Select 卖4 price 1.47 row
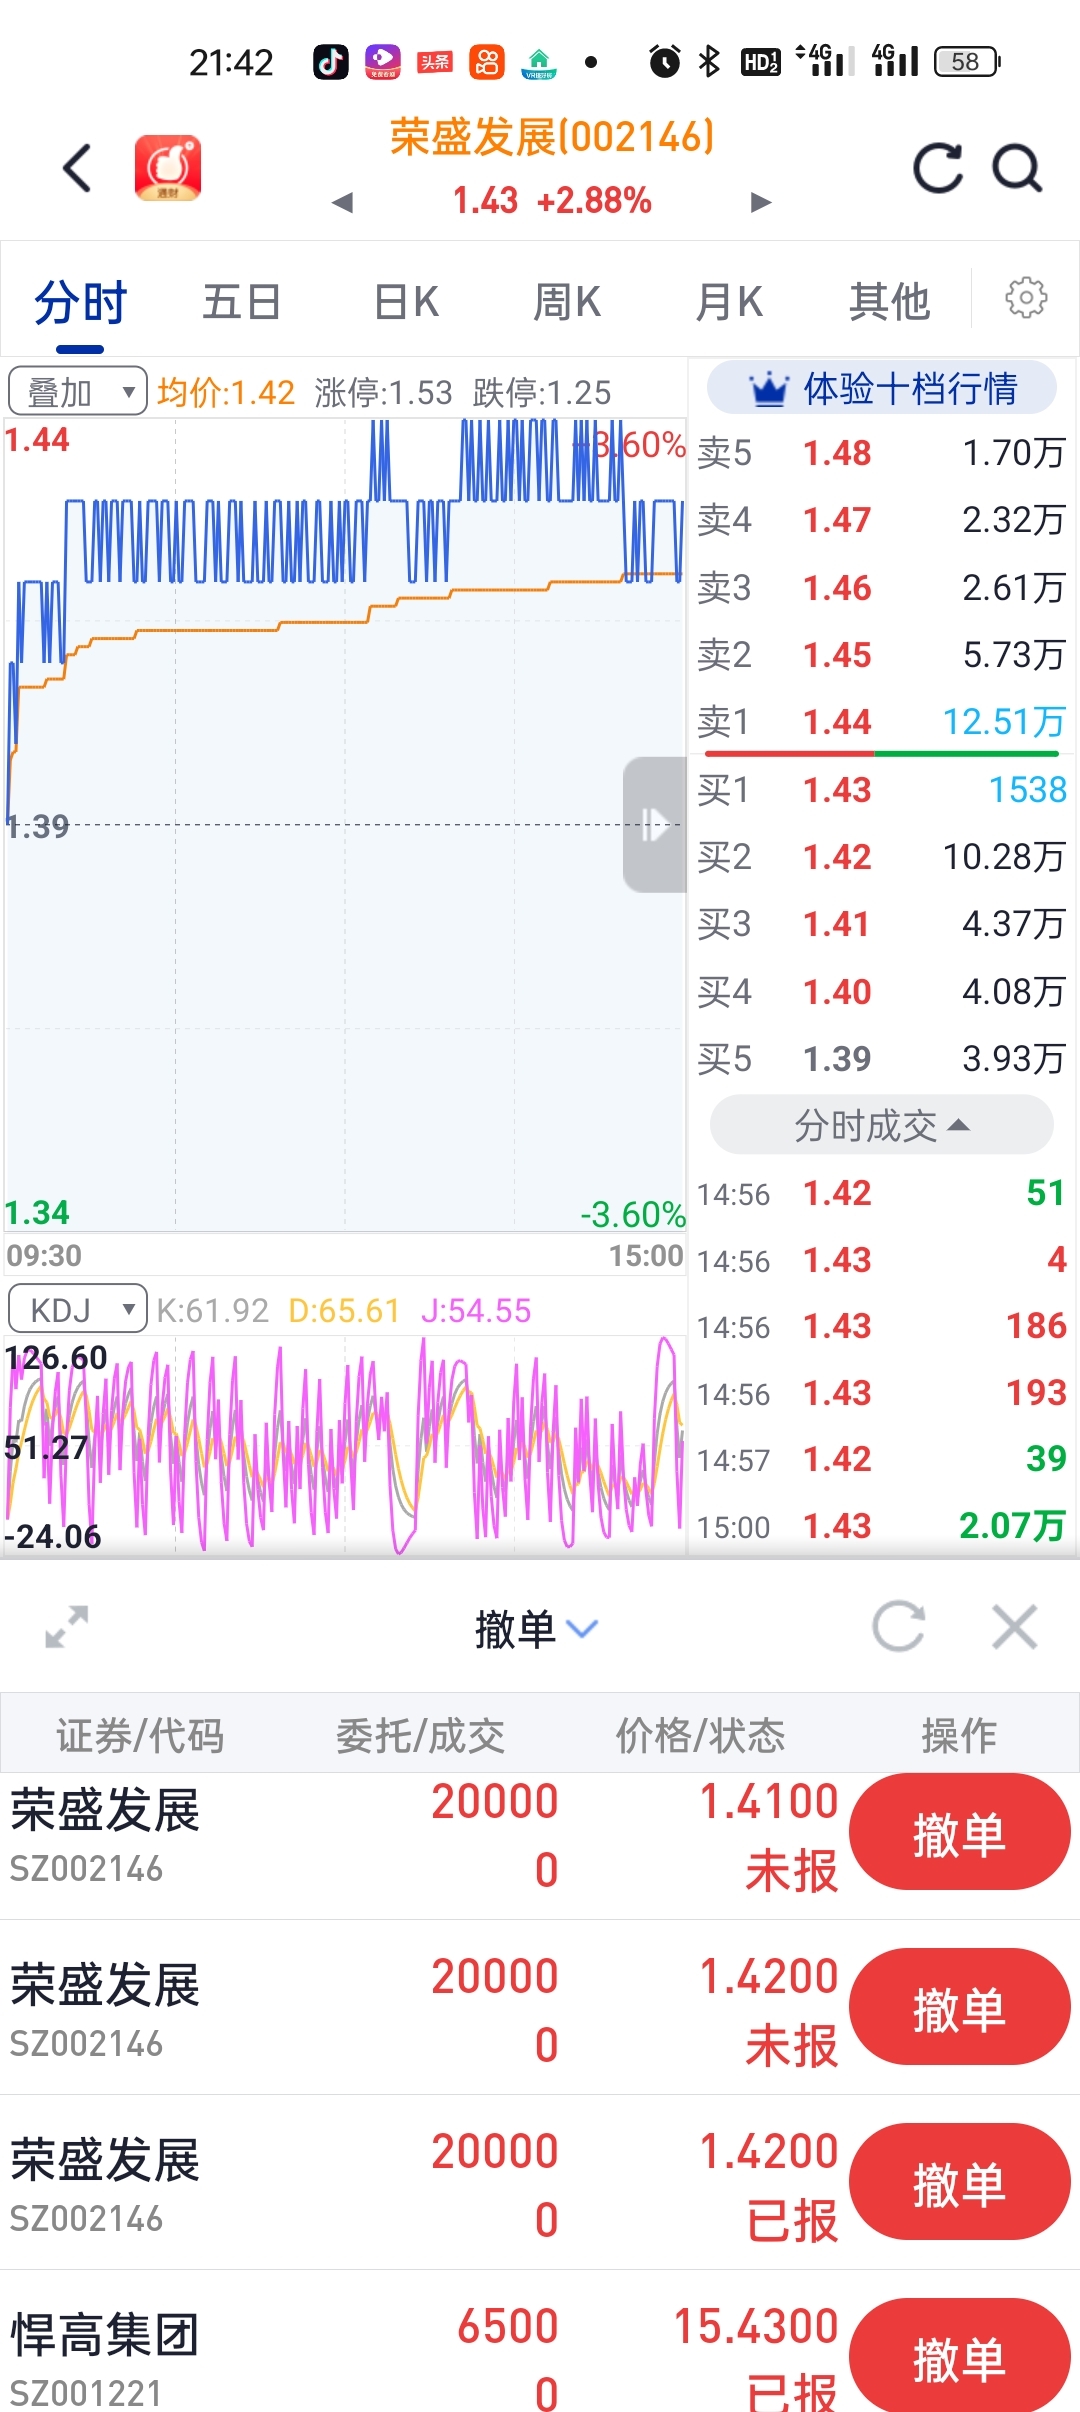The width and height of the screenshot is (1080, 2412). 881,520
